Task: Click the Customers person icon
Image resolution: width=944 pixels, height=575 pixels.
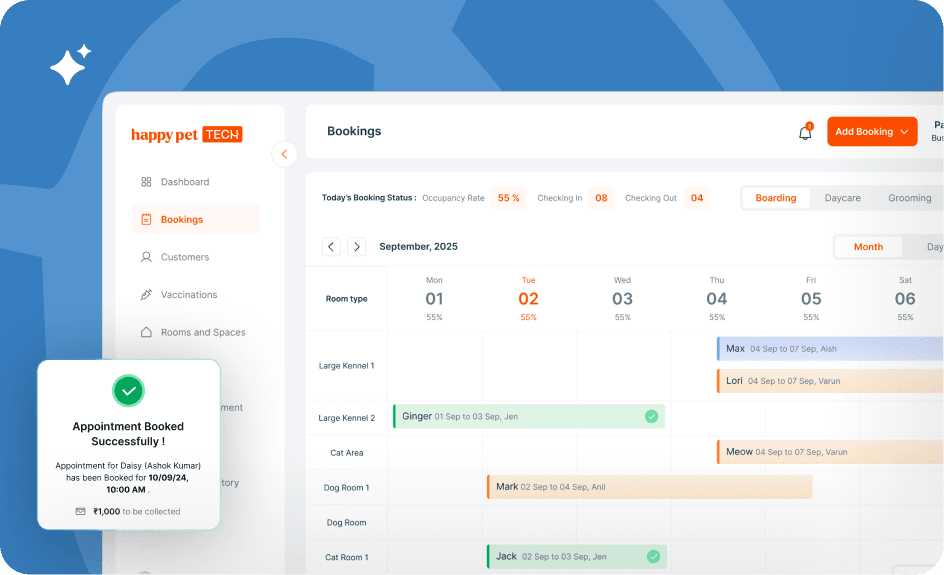Action: 146,257
